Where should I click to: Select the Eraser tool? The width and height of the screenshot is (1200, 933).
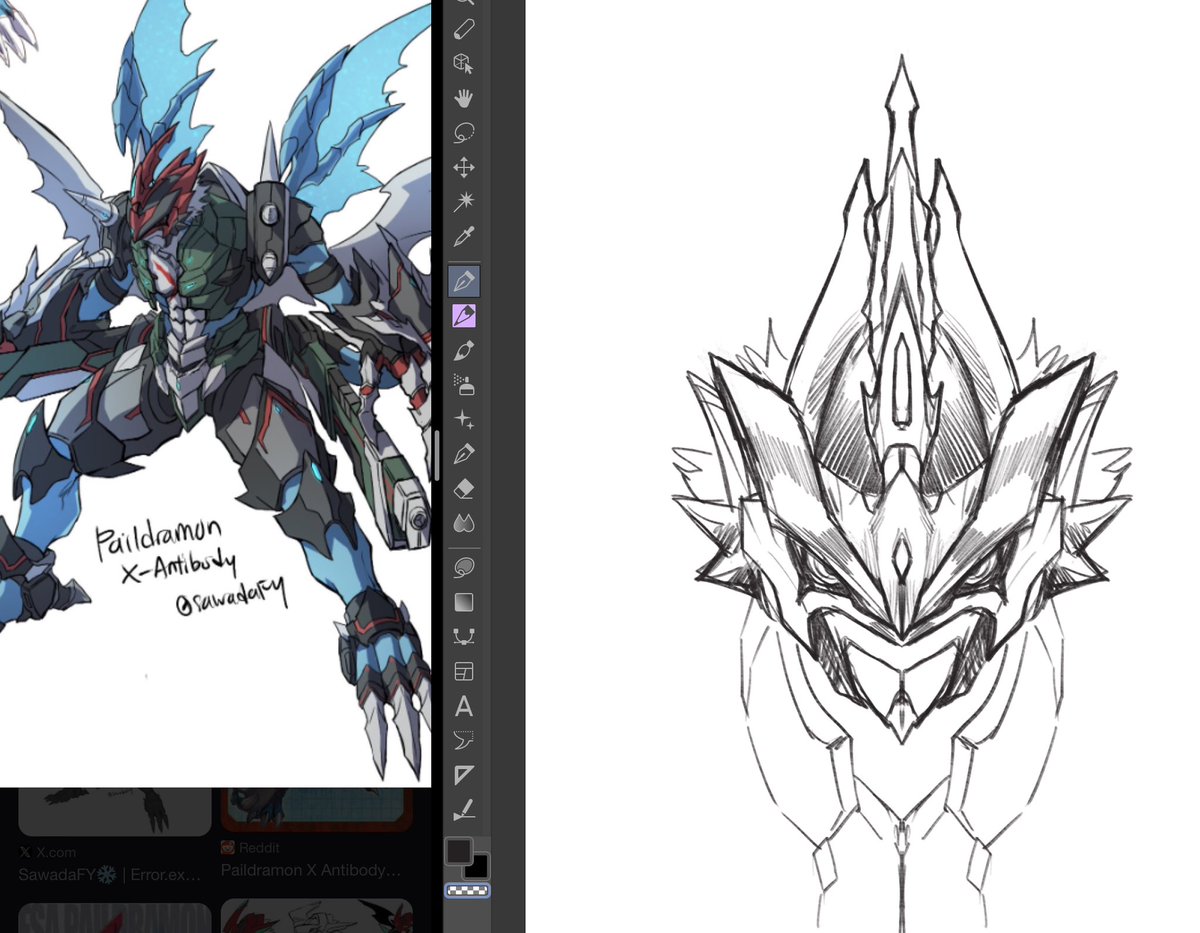click(463, 489)
